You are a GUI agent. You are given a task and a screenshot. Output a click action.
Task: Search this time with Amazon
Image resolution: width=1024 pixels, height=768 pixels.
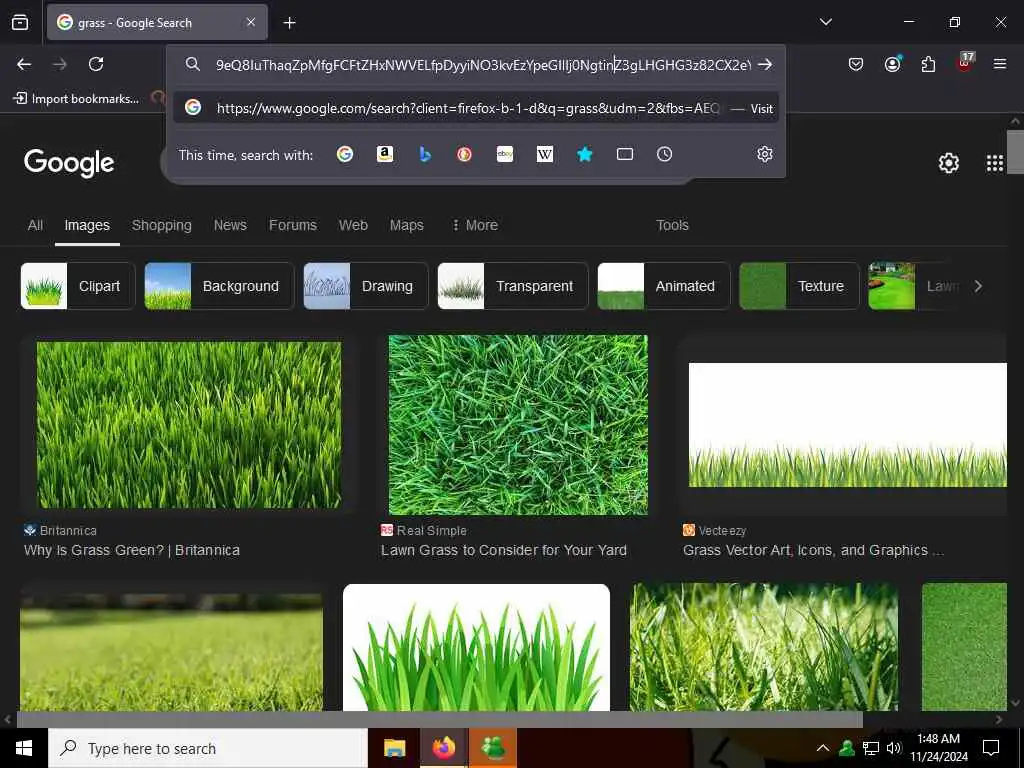click(x=385, y=154)
